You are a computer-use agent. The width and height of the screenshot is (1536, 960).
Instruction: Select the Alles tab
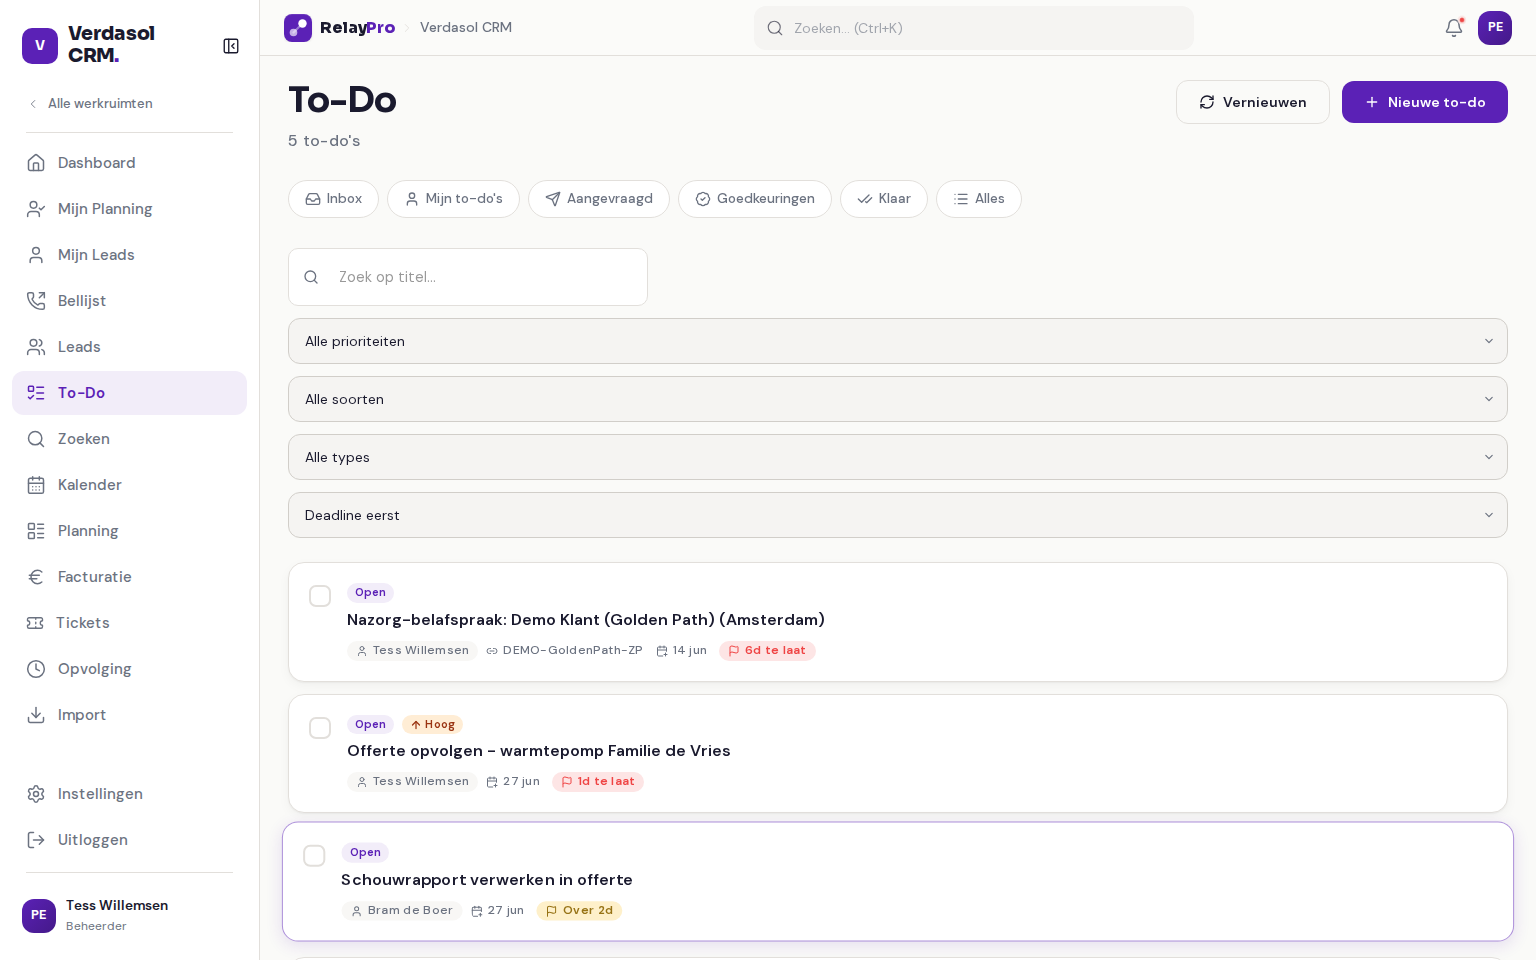(x=979, y=199)
